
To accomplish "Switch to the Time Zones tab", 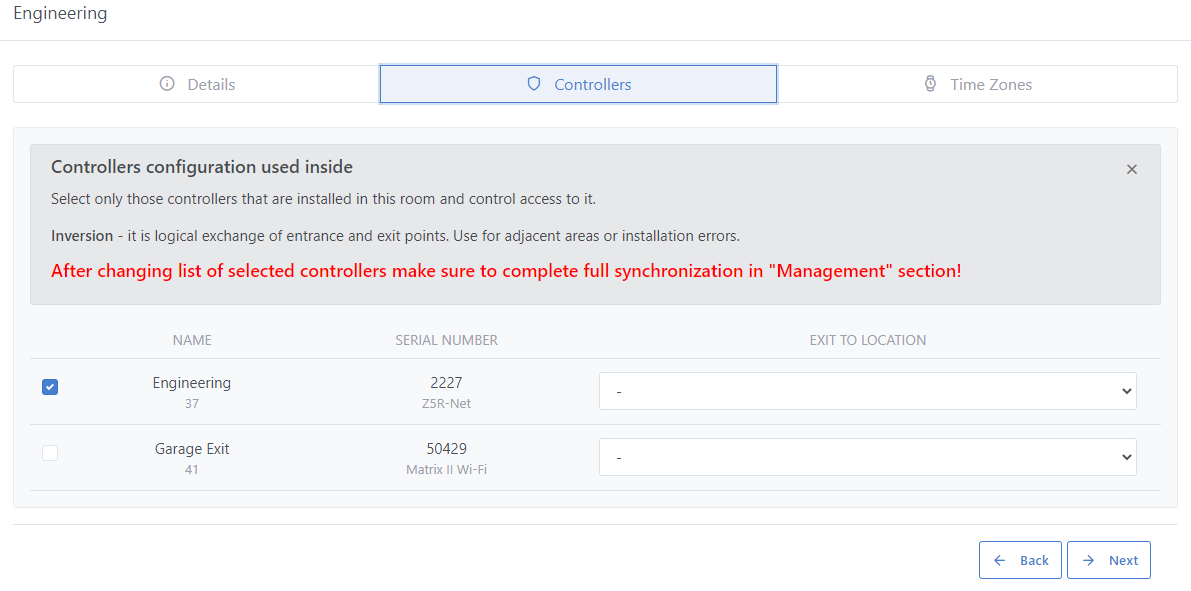I will pyautogui.click(x=990, y=84).
